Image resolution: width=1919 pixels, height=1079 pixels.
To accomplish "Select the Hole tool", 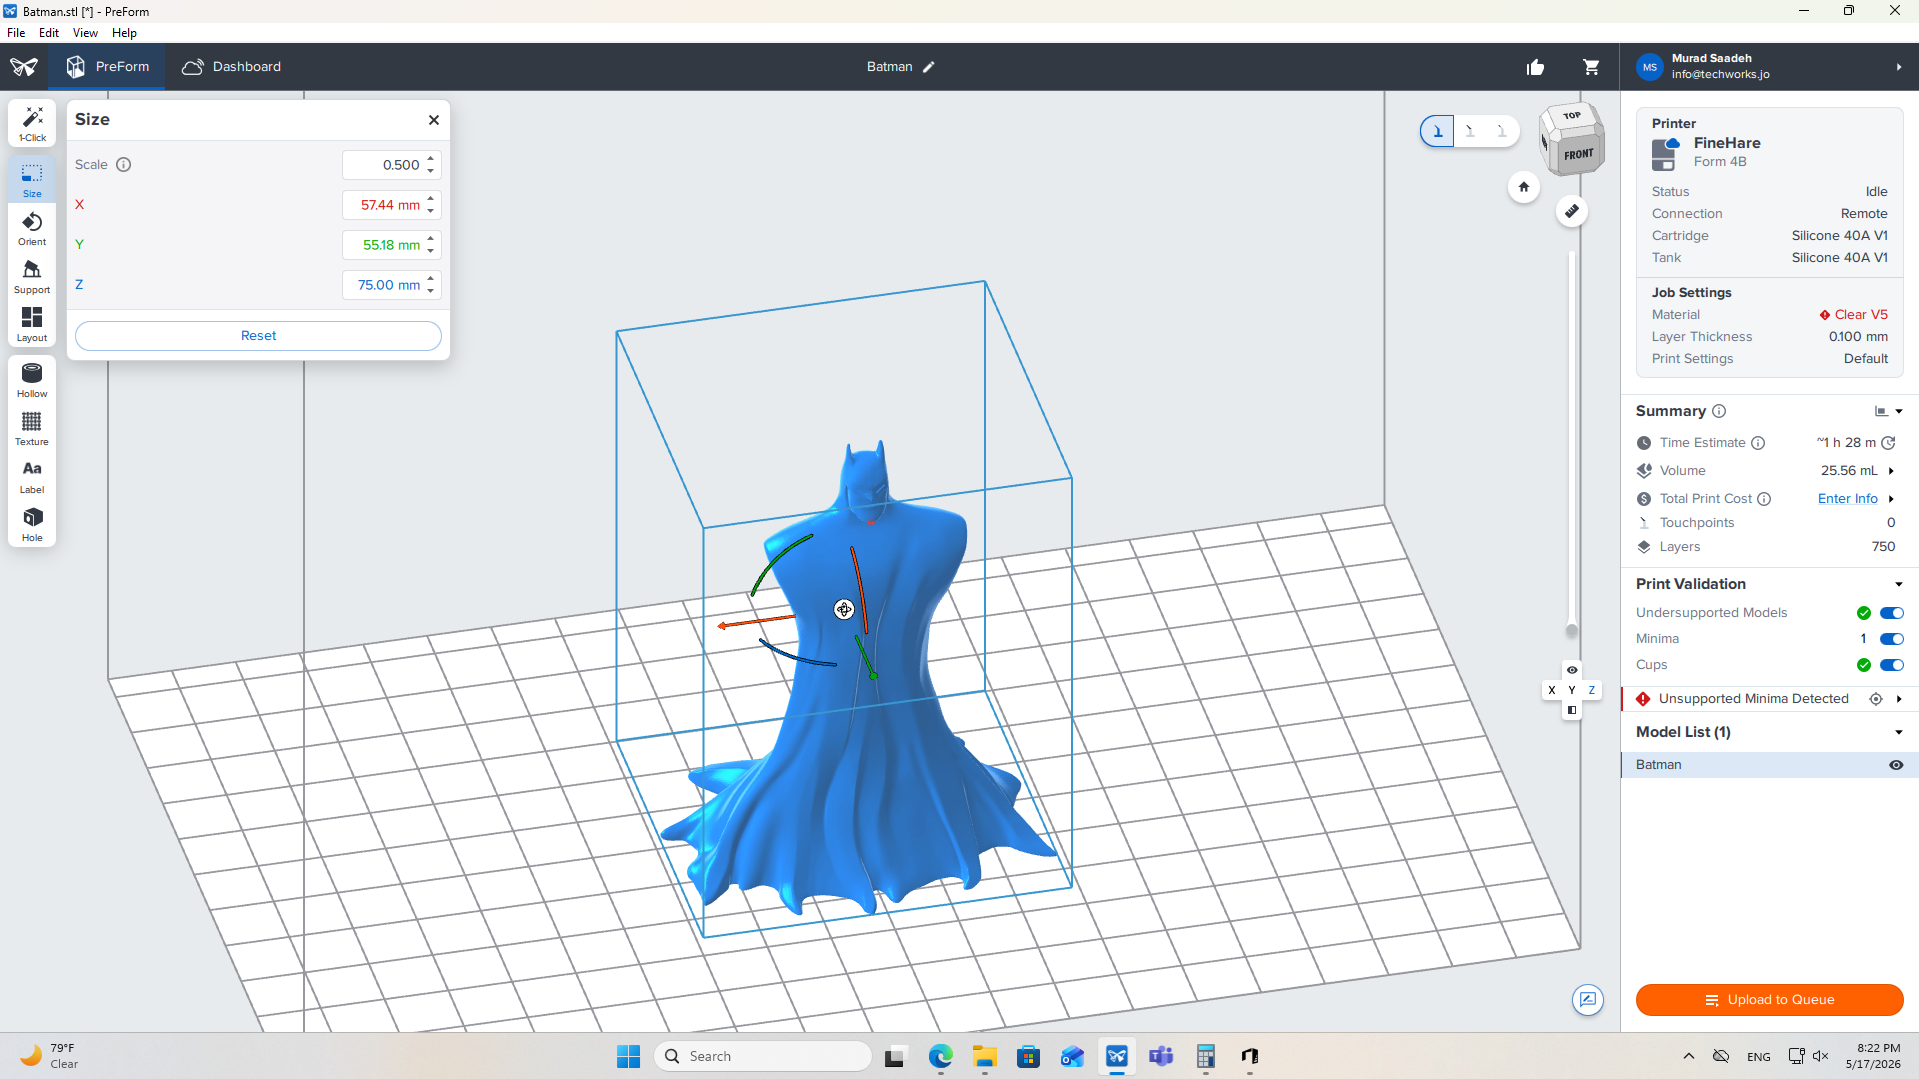I will click(x=32, y=524).
